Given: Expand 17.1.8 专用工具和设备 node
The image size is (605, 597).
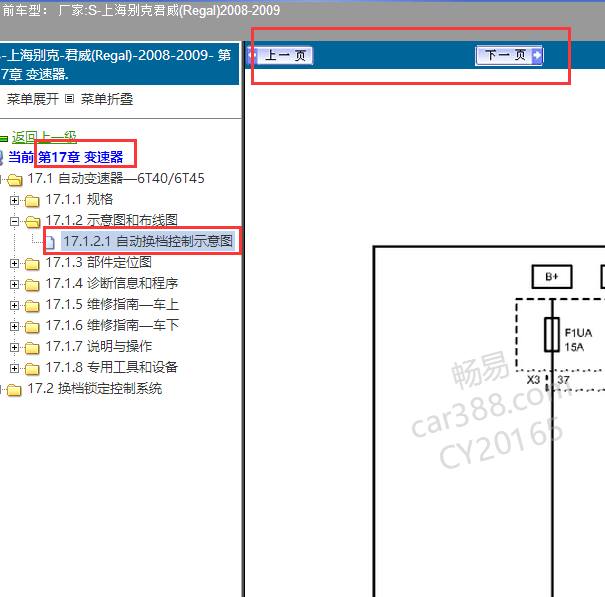Looking at the screenshot, I should click(x=14, y=368).
